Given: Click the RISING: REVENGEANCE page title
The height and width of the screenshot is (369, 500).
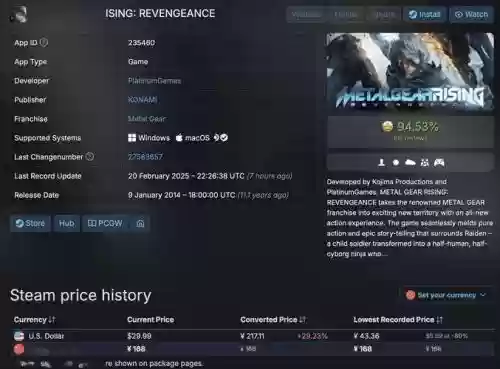Looking at the screenshot, I should (x=160, y=13).
